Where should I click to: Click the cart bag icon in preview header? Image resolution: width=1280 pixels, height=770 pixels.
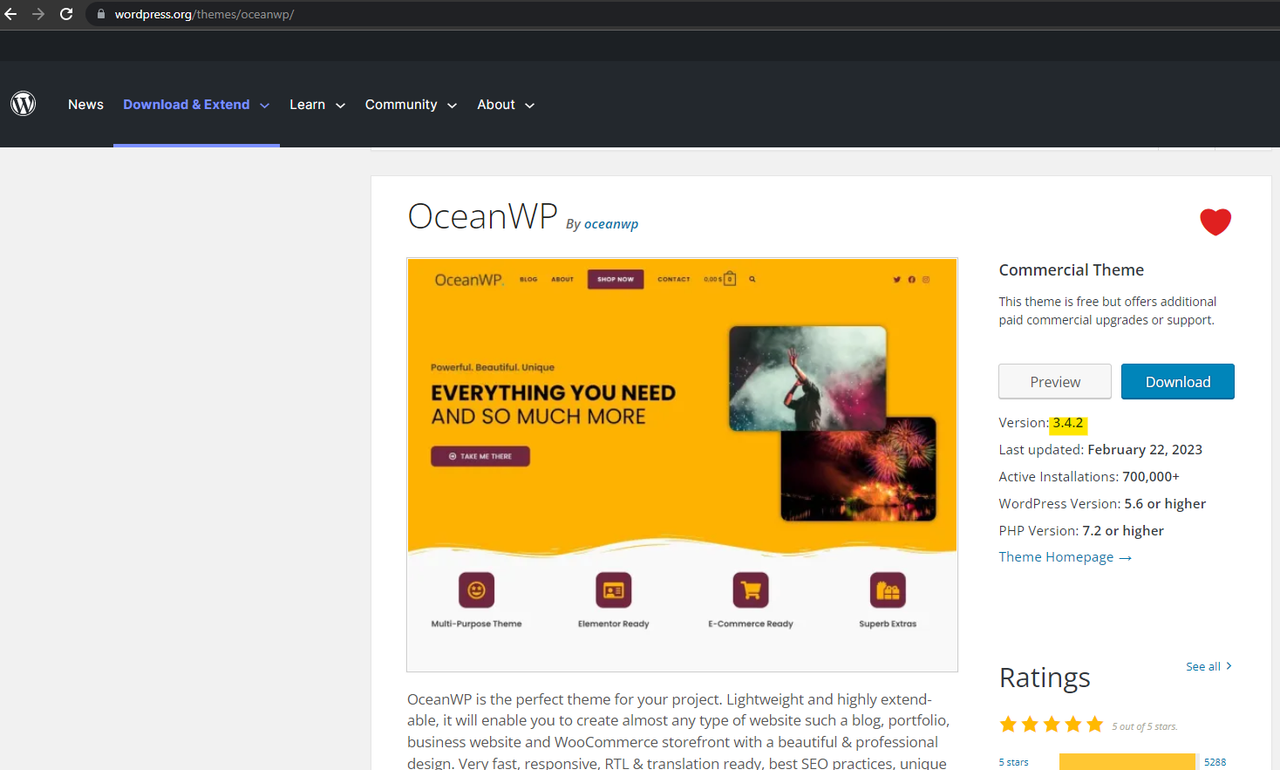tap(730, 279)
